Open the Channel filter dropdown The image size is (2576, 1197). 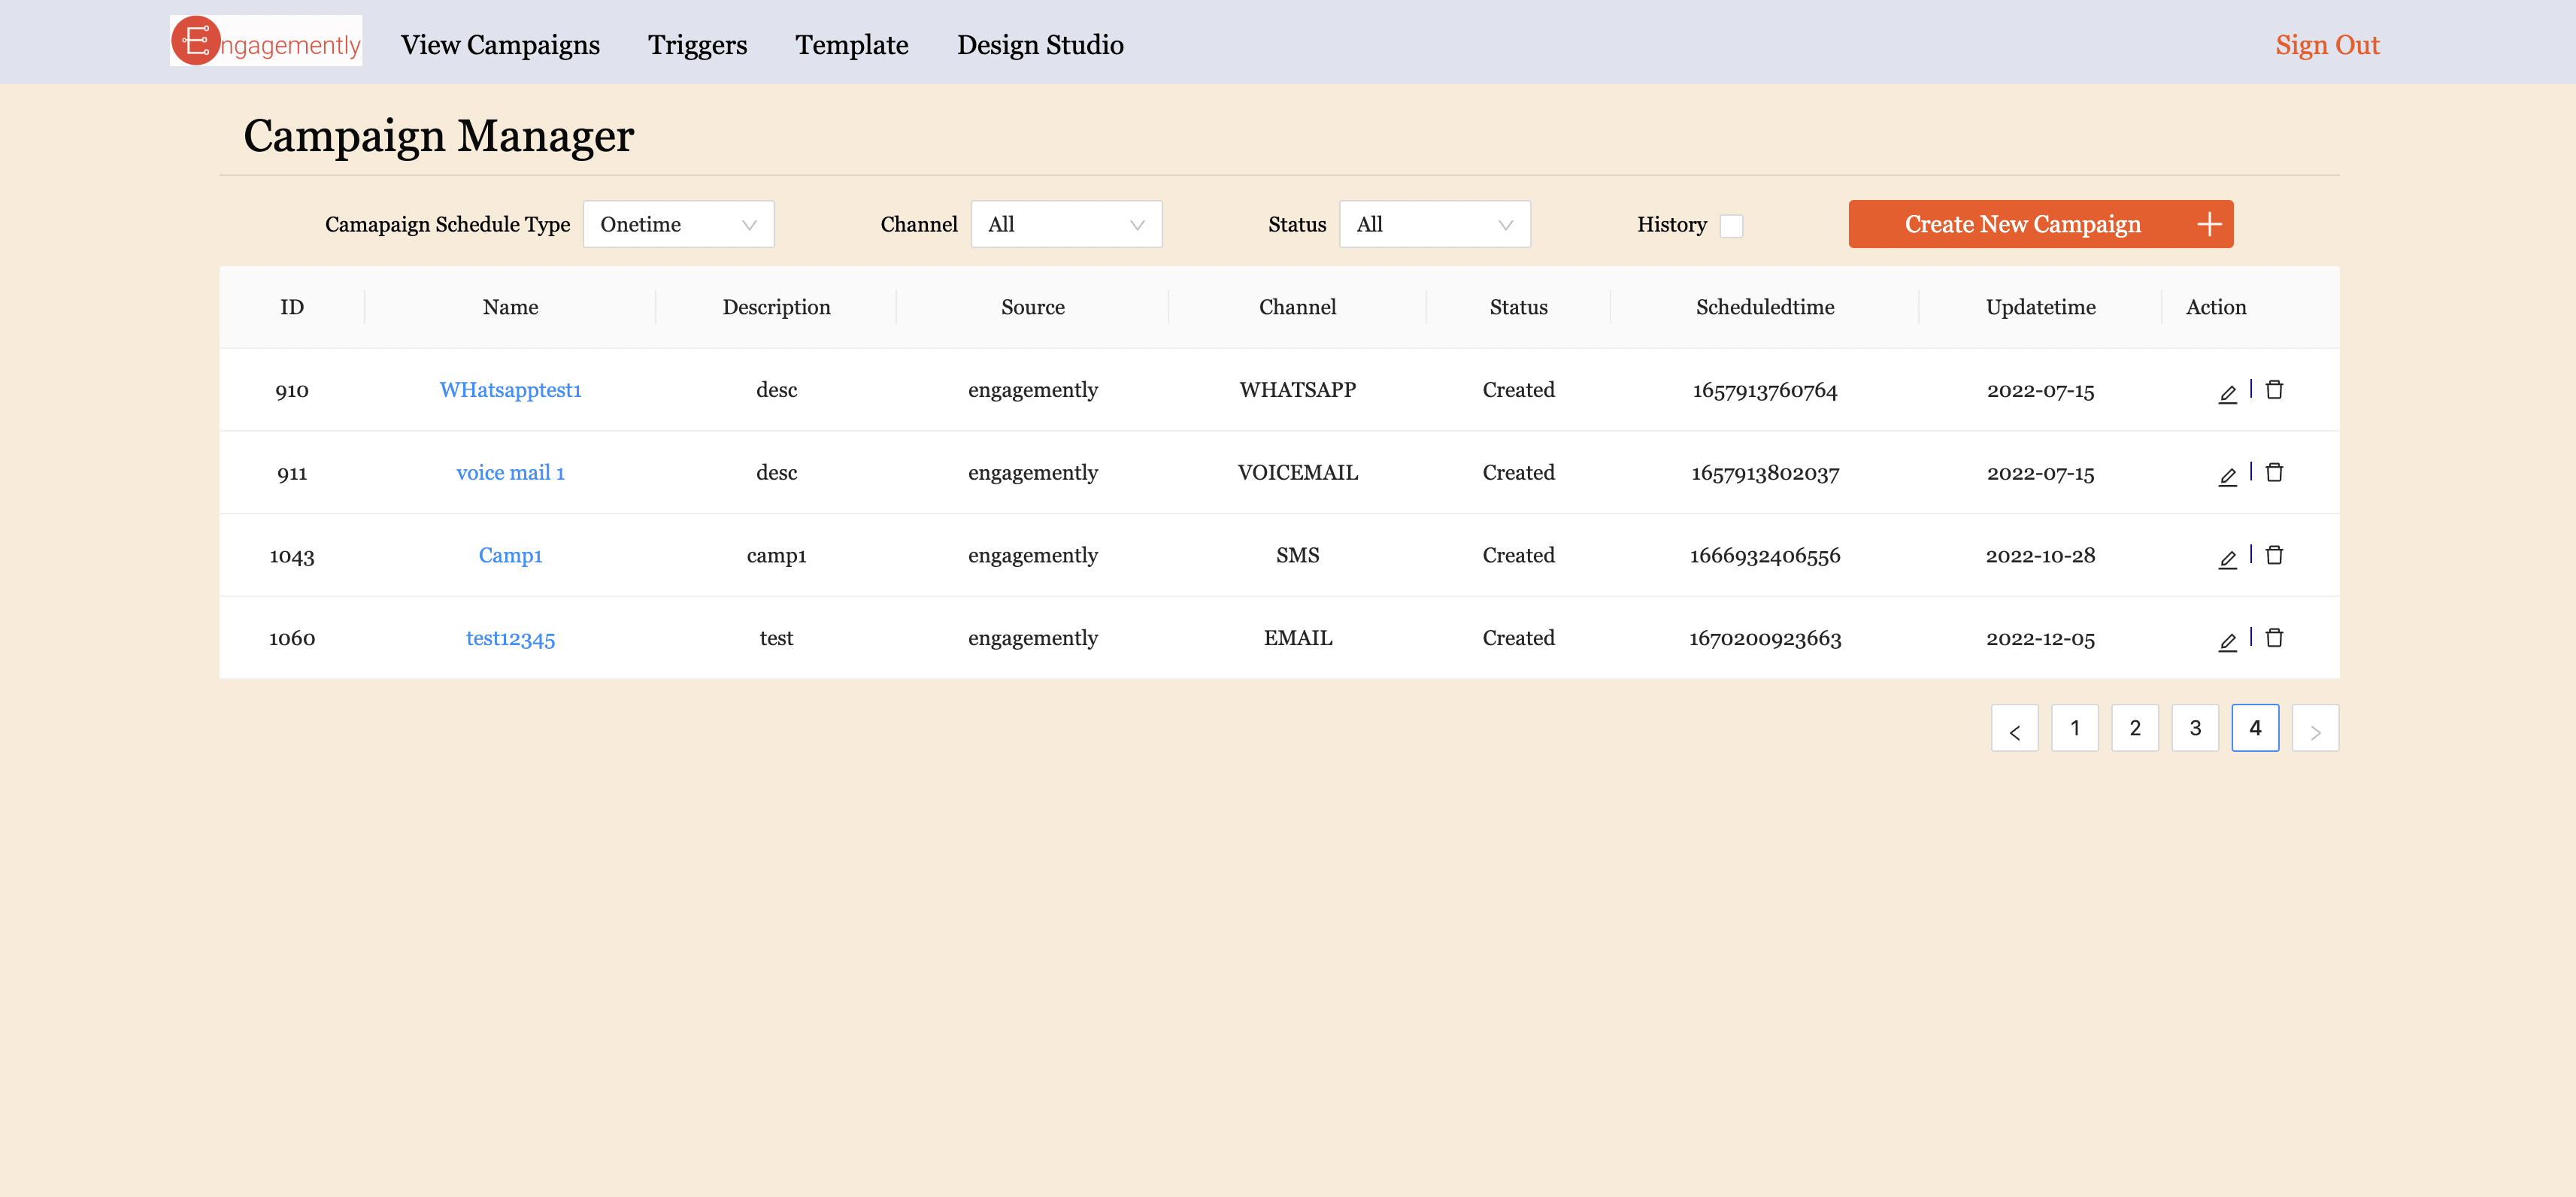pyautogui.click(x=1066, y=224)
